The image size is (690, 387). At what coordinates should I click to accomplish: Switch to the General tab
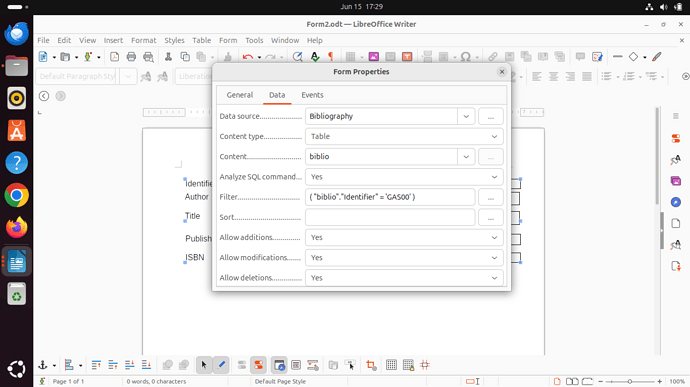point(240,95)
